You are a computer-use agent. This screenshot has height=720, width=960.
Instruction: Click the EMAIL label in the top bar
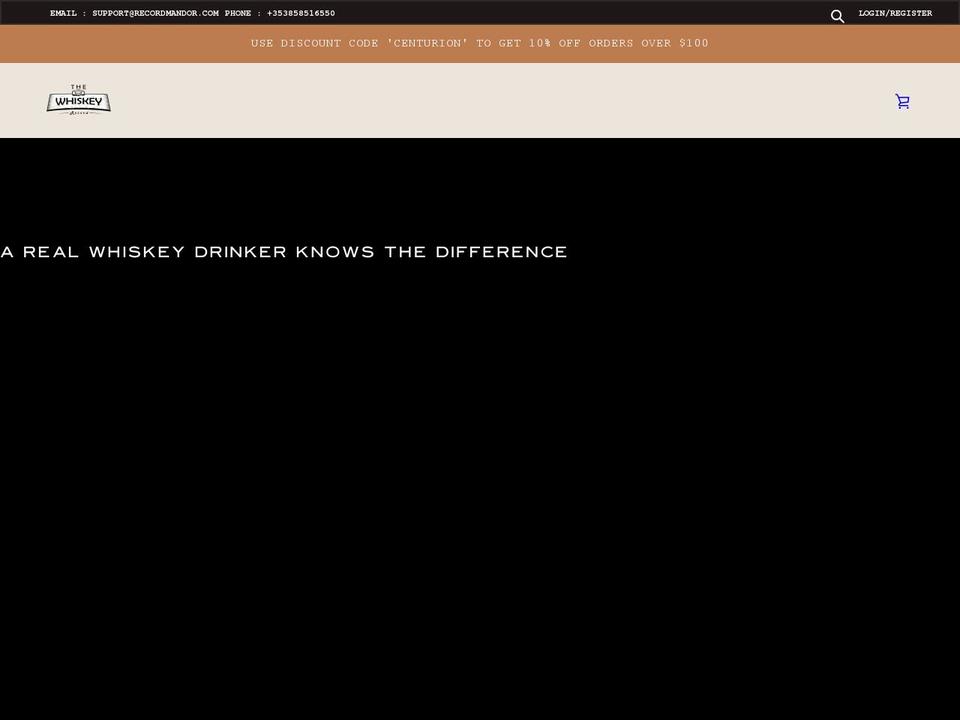[62, 13]
